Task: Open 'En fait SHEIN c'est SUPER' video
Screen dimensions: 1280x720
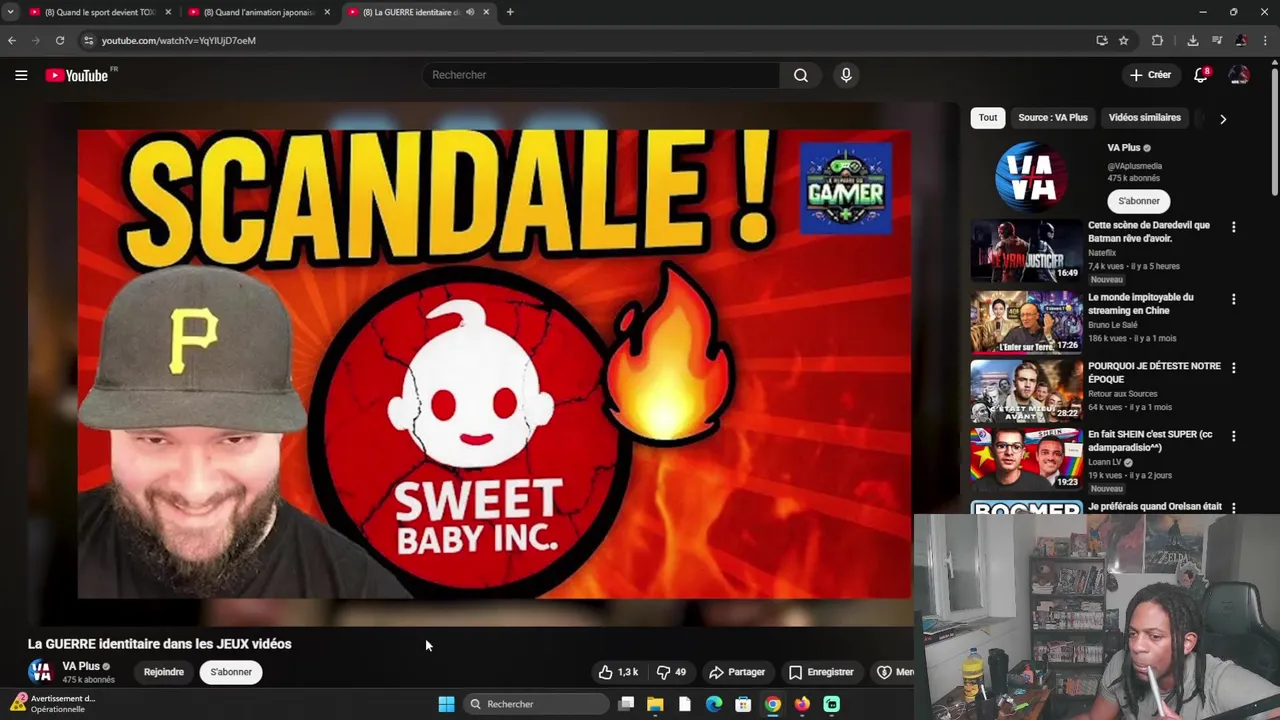Action: pyautogui.click(x=1150, y=441)
